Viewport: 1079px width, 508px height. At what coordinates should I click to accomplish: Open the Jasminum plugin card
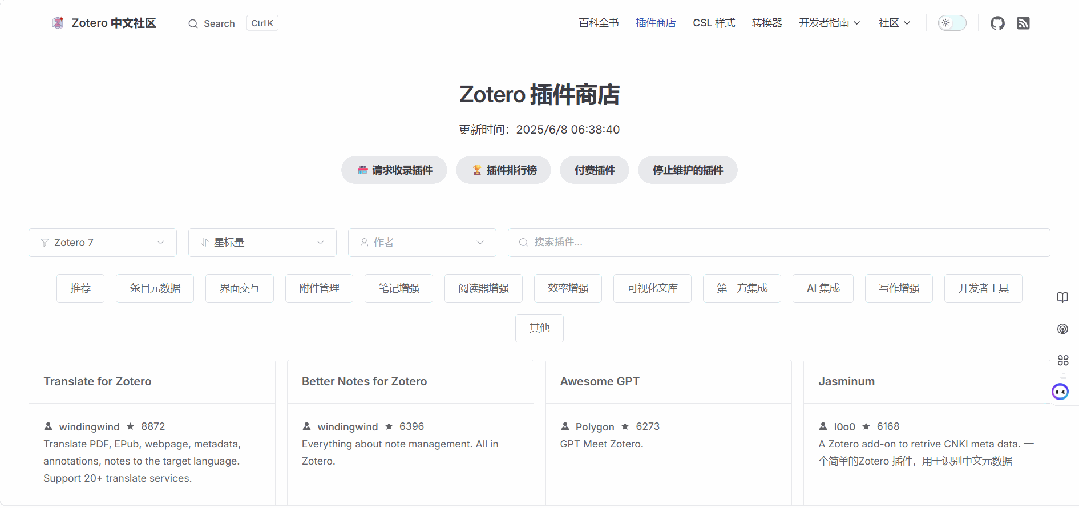point(926,433)
